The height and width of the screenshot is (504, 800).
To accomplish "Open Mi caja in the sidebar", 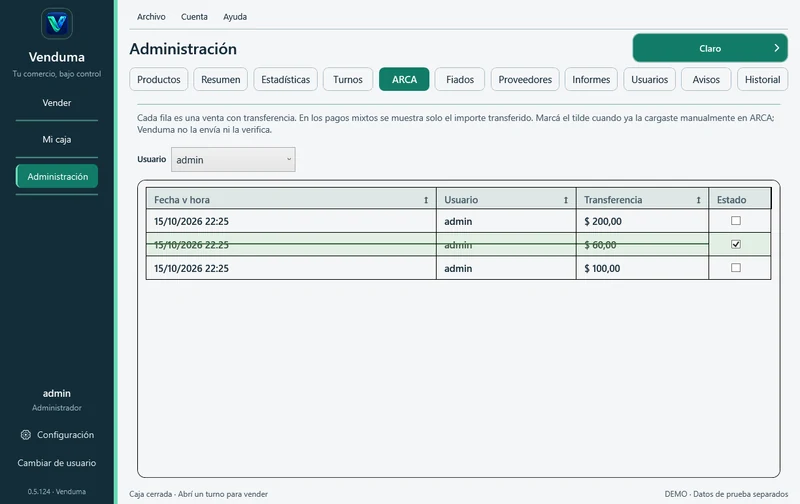I will click(57, 139).
